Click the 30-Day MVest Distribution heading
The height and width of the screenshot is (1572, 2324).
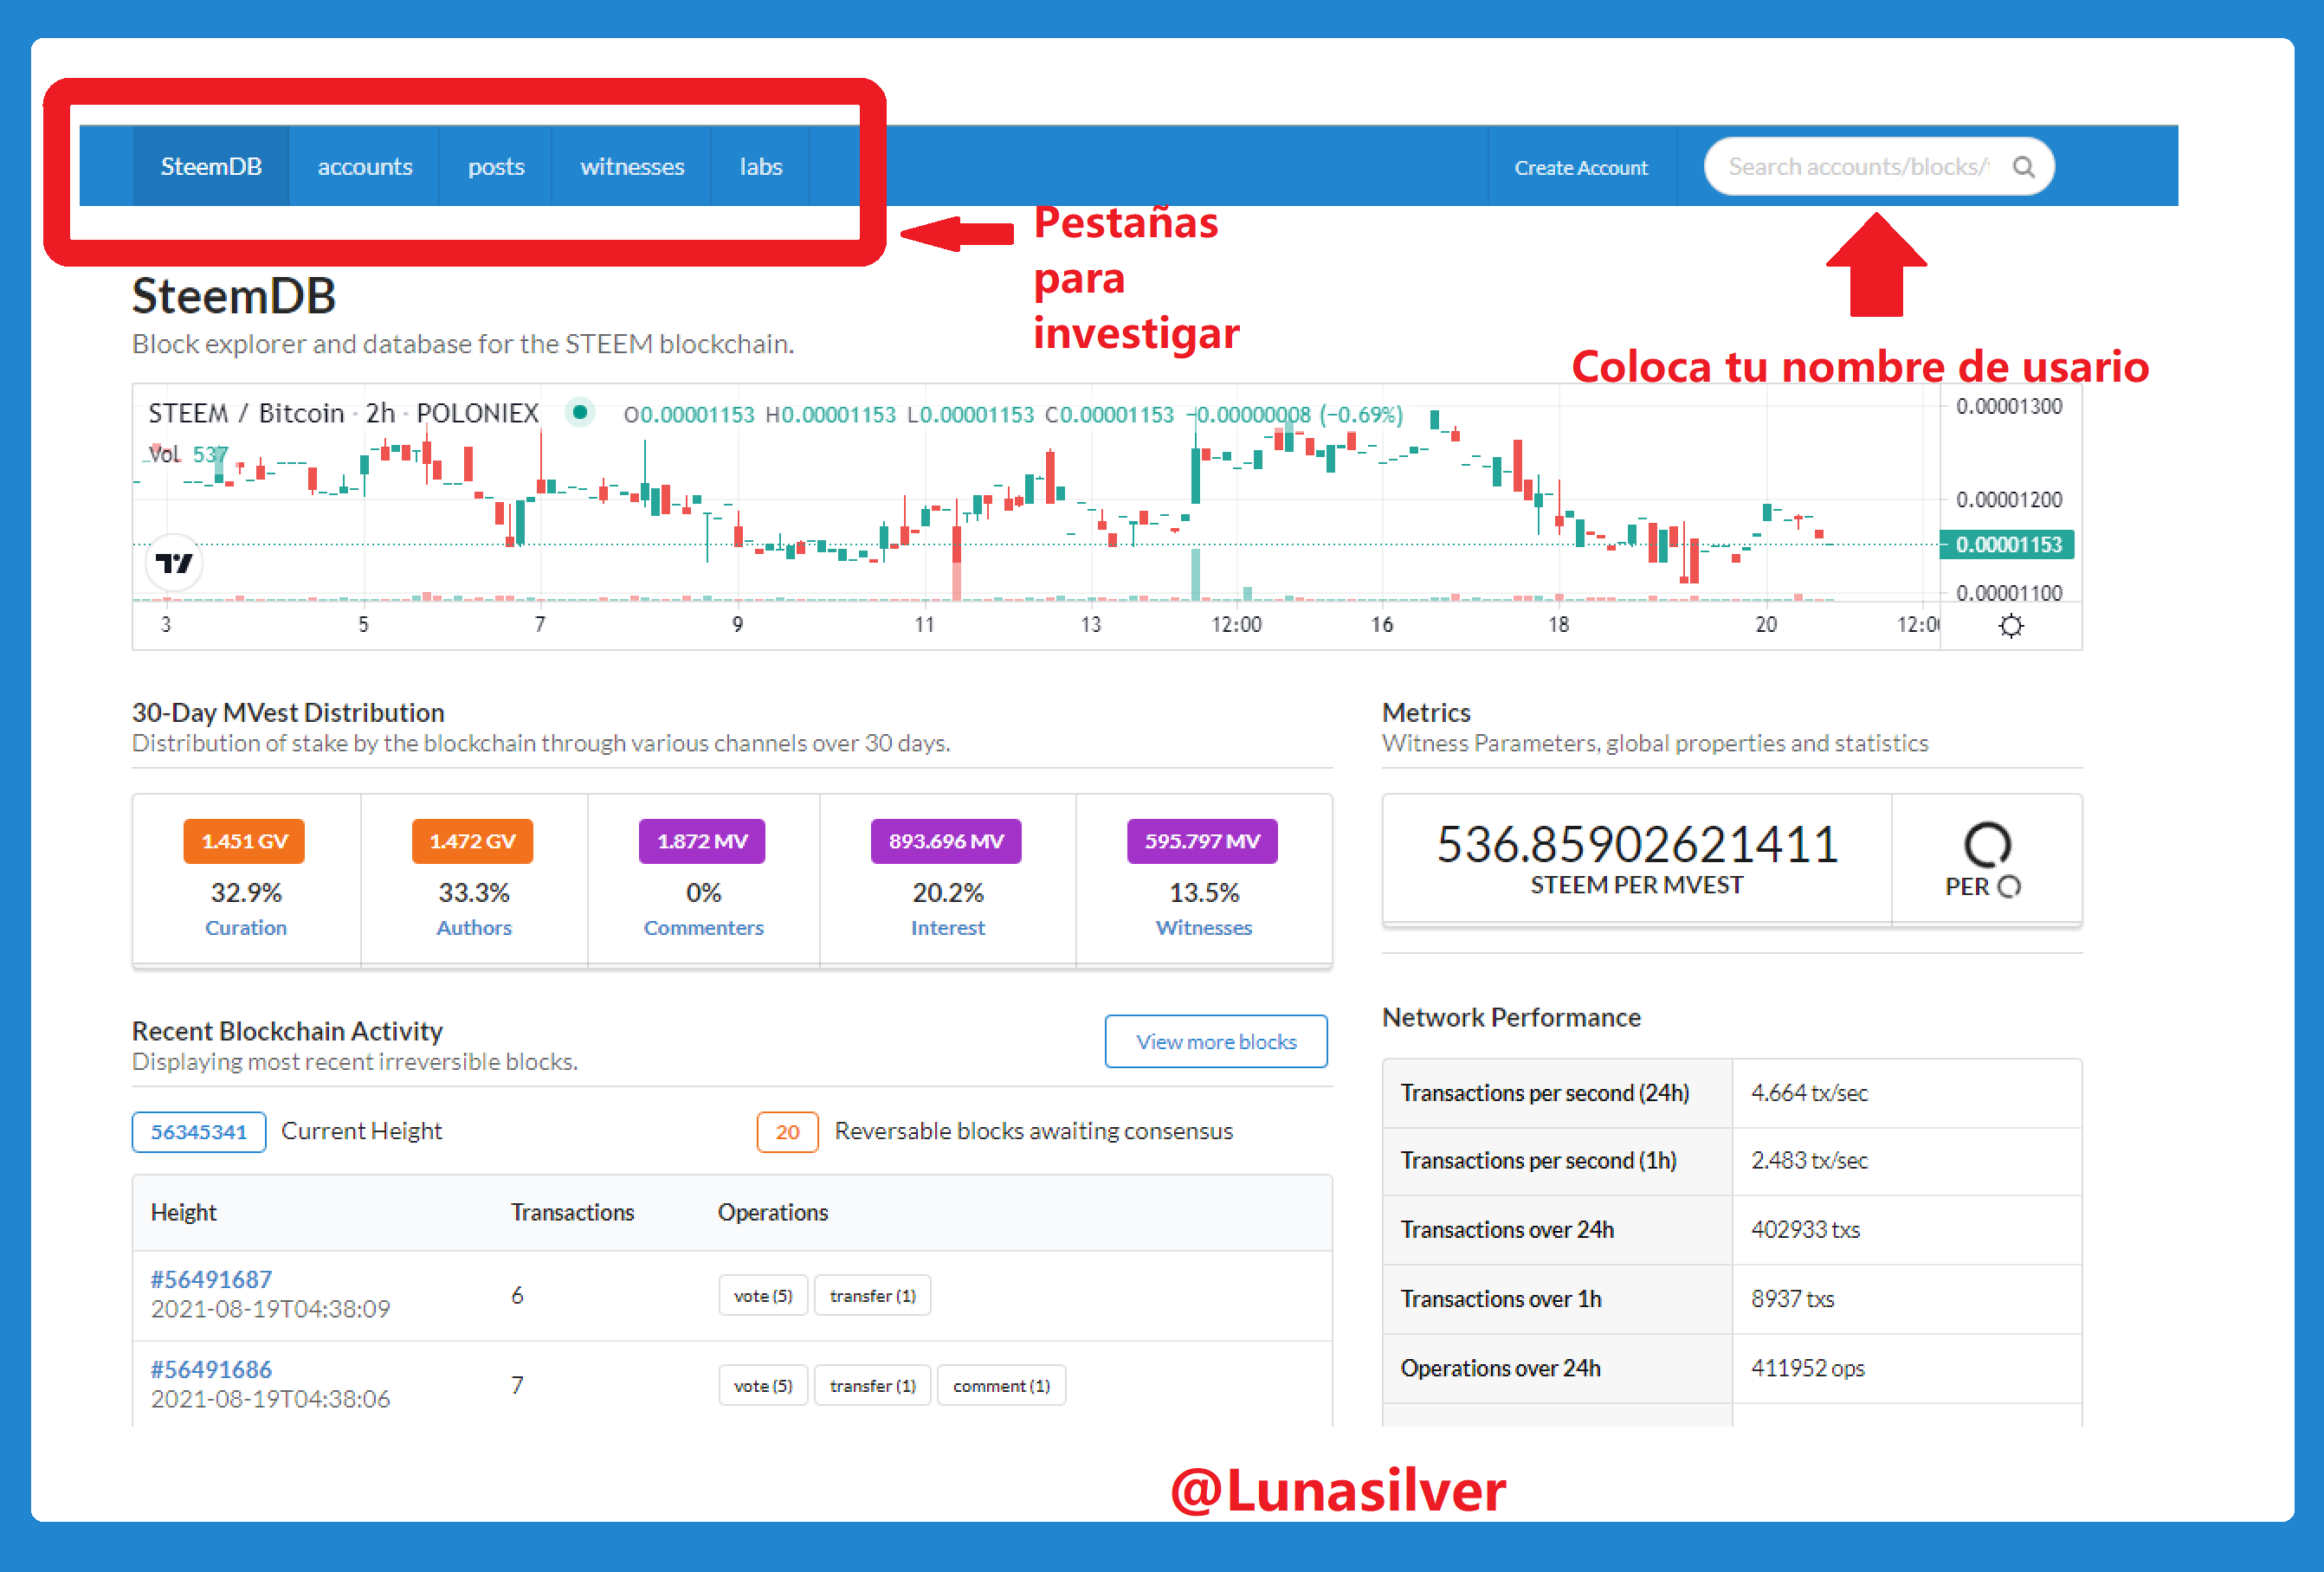pyautogui.click(x=288, y=712)
